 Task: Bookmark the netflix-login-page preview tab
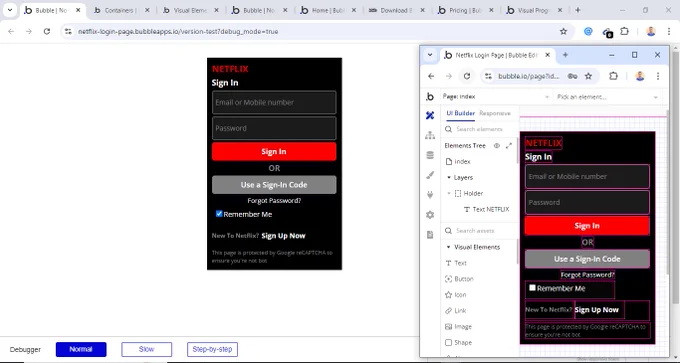pyautogui.click(x=563, y=31)
